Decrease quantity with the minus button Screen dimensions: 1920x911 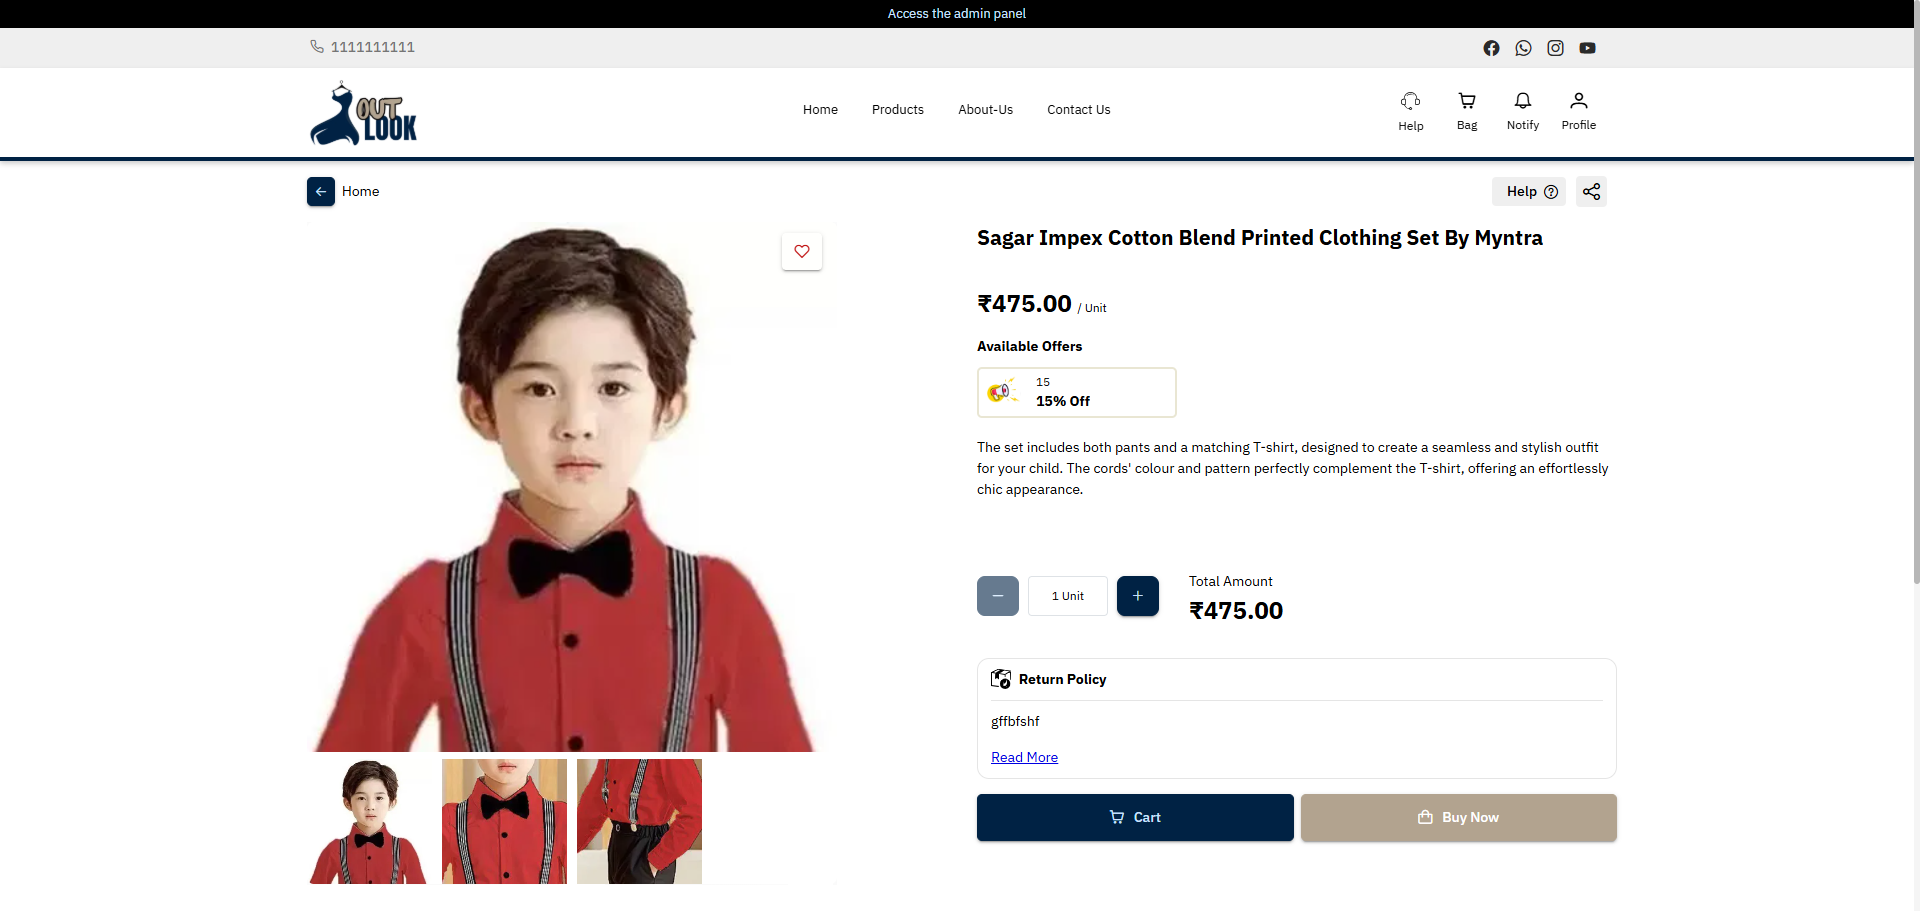tap(998, 596)
